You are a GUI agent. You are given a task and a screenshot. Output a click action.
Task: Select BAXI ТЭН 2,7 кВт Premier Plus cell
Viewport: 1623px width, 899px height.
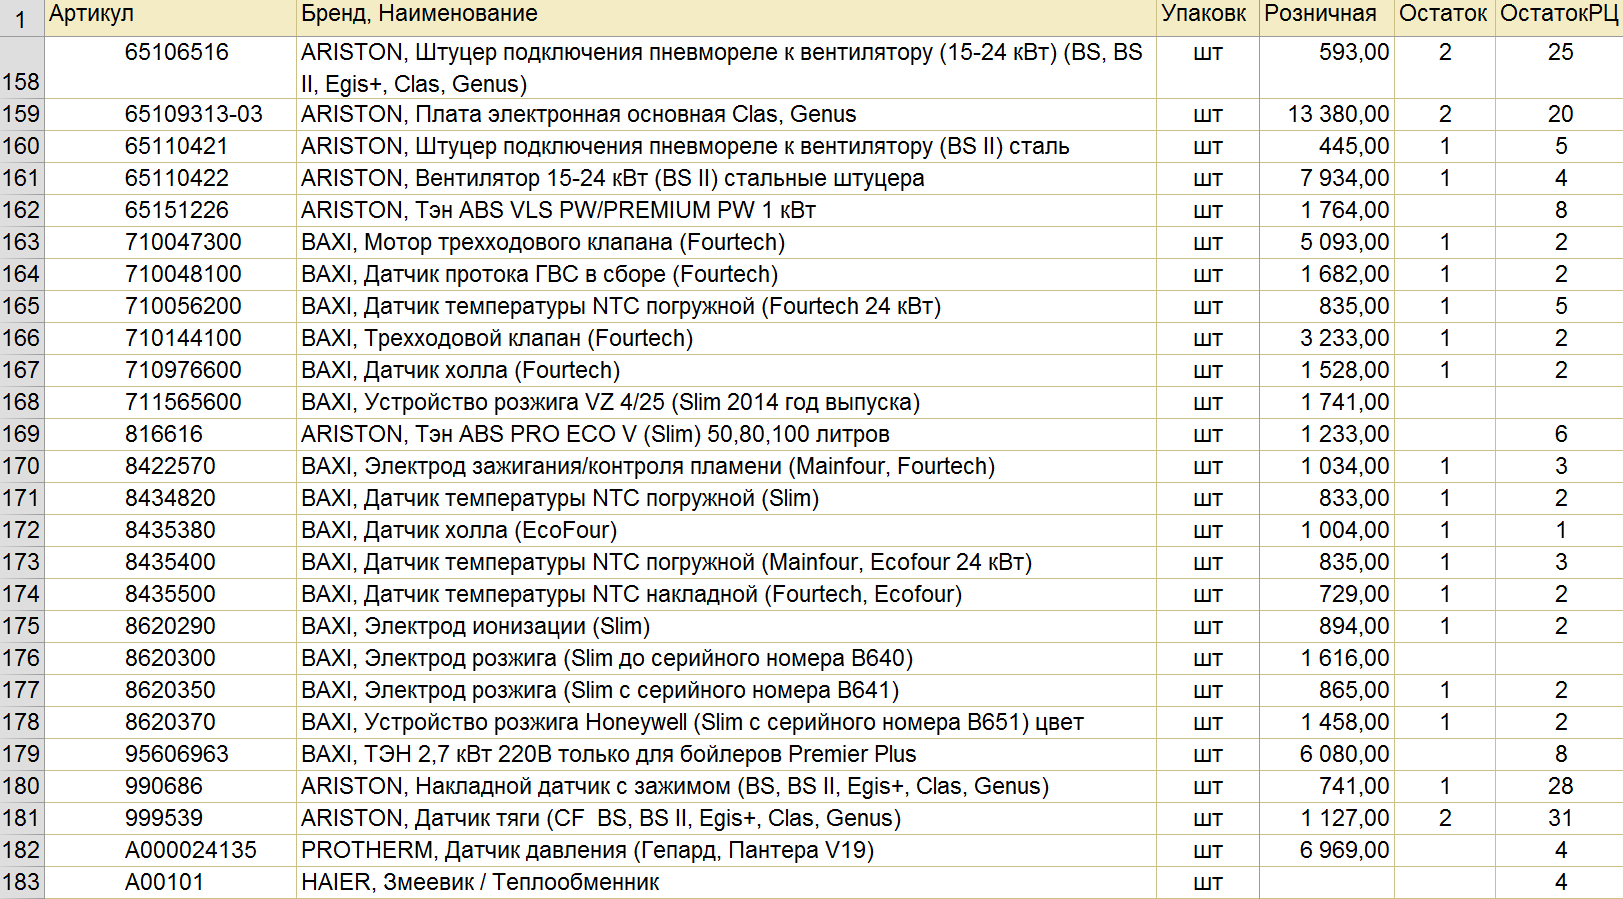click(x=726, y=754)
